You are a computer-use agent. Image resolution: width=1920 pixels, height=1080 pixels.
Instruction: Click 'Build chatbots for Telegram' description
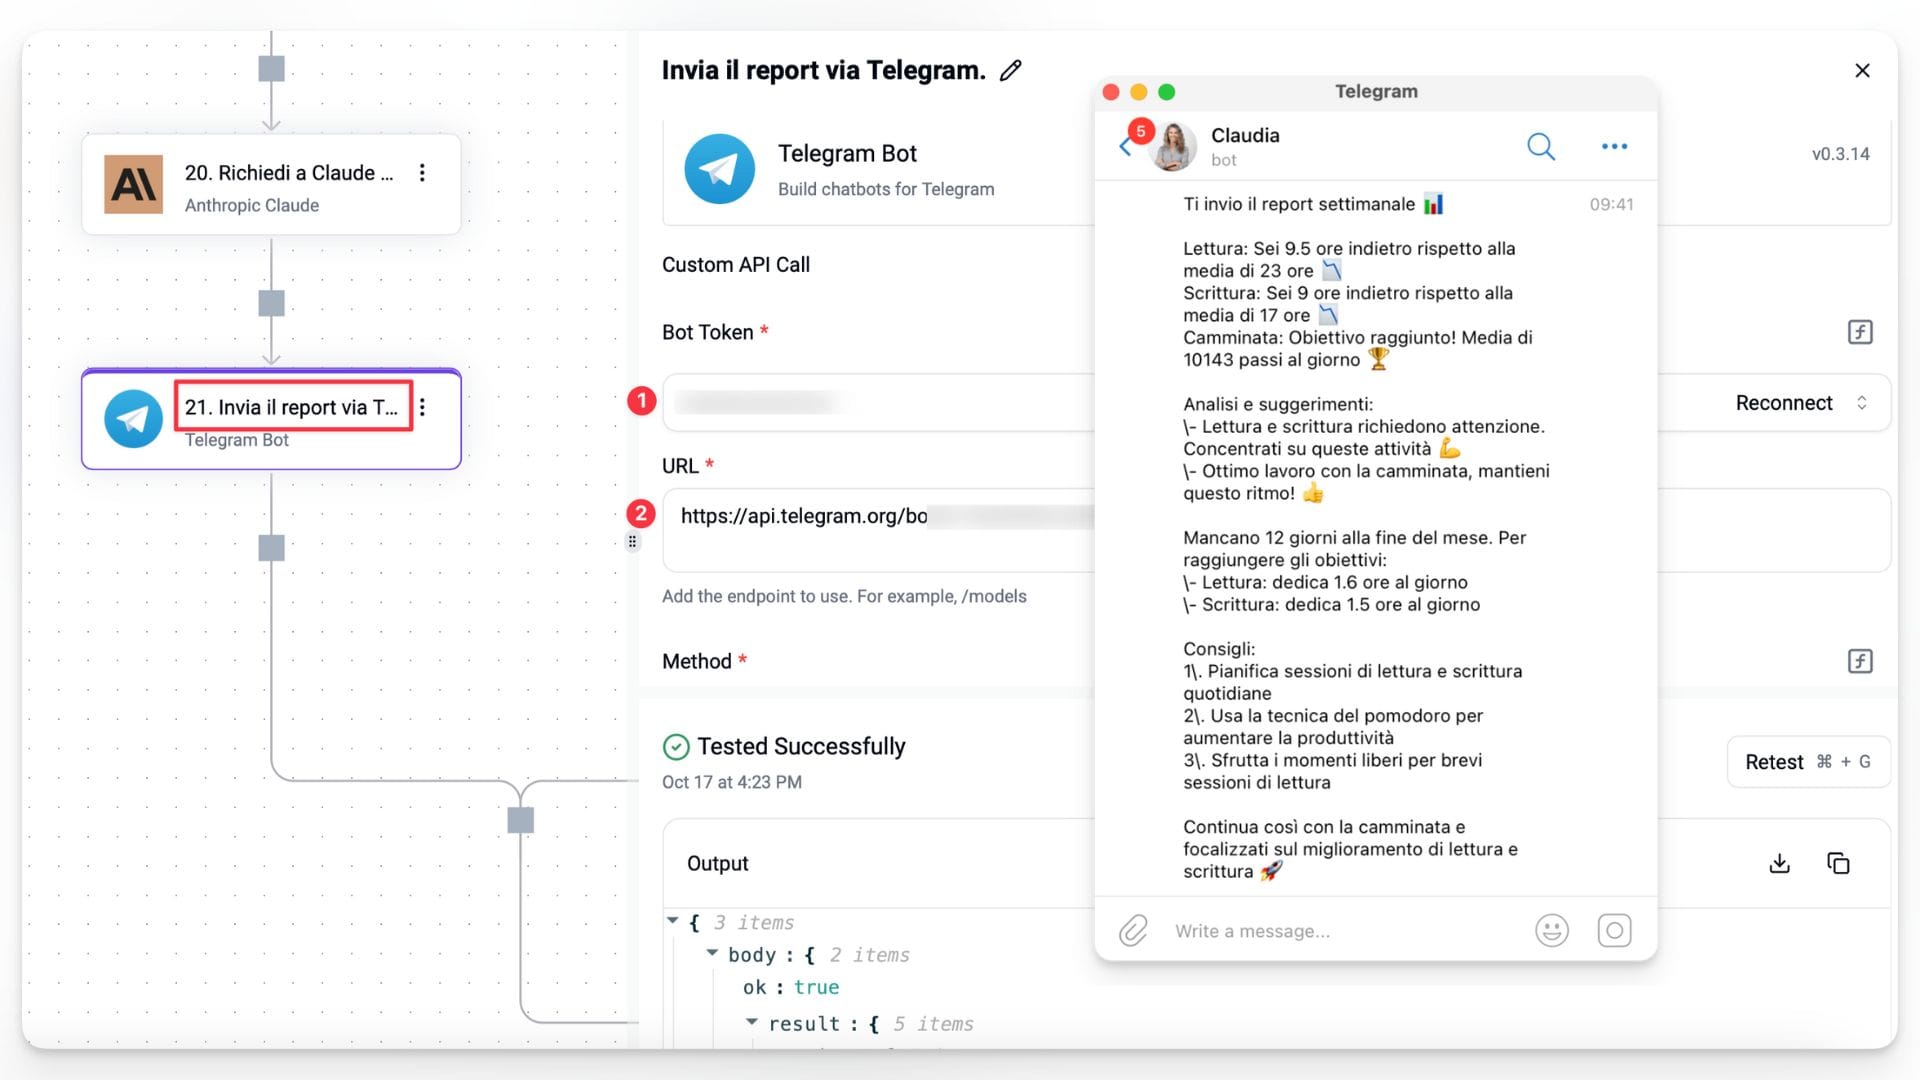tap(886, 189)
